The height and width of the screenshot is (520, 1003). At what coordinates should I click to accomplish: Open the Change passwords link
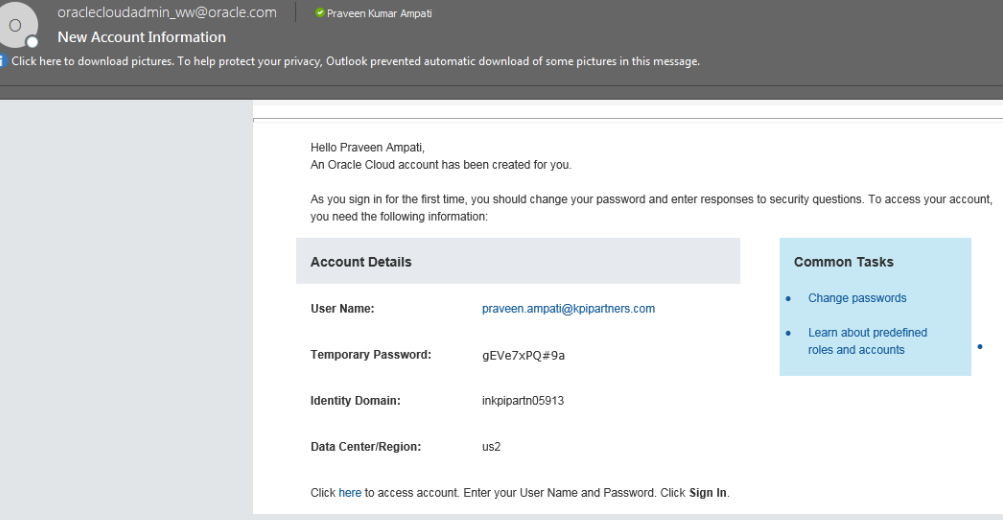pyautogui.click(x=857, y=298)
